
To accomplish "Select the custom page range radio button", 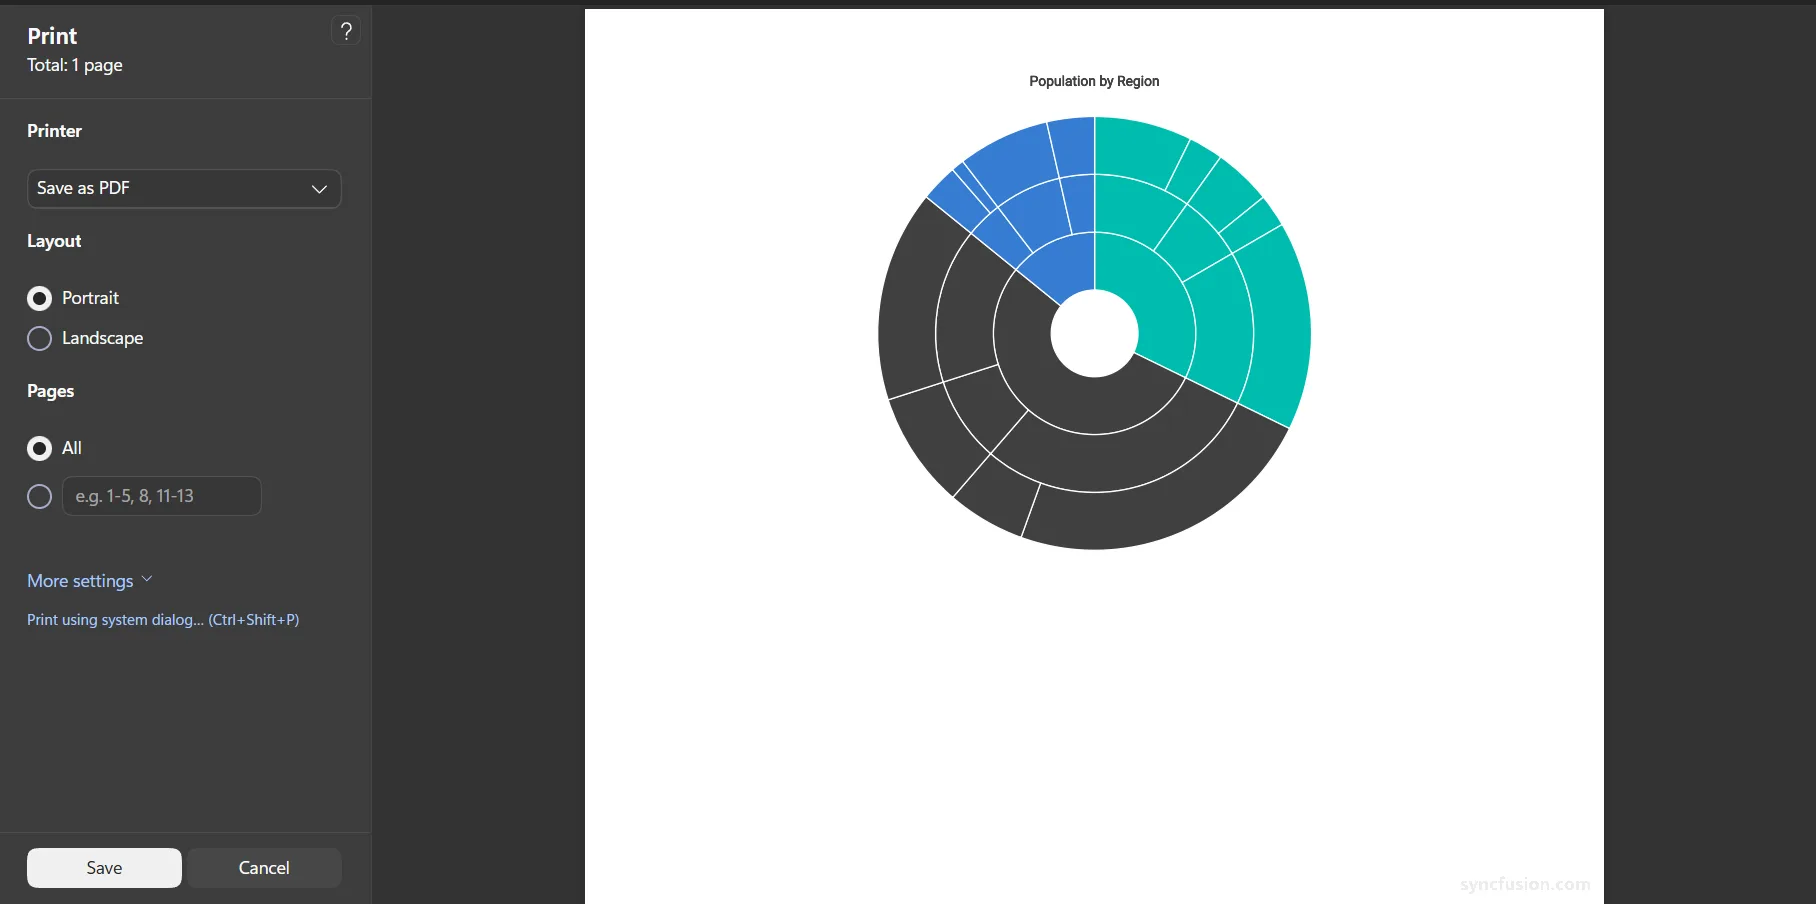I will [x=40, y=496].
